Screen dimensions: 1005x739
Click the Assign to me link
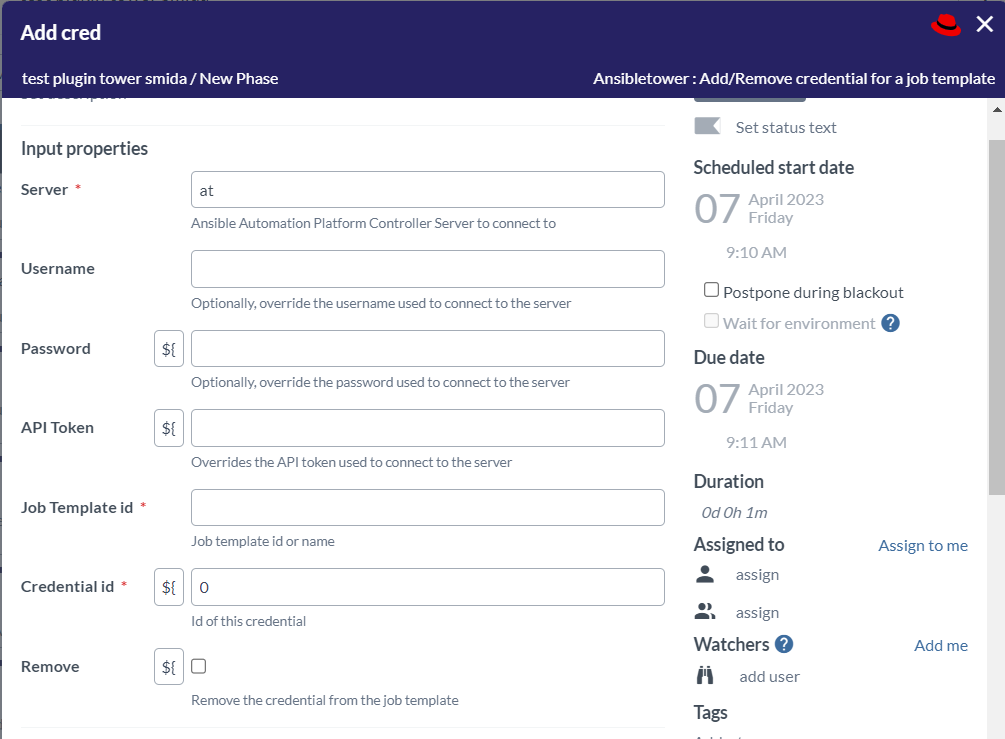pyautogui.click(x=922, y=545)
